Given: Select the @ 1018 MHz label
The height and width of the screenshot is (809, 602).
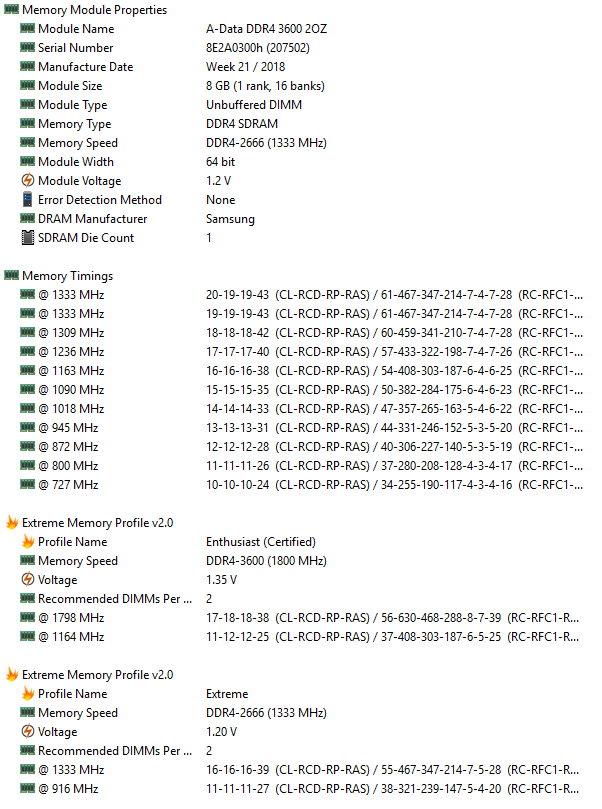Looking at the screenshot, I should coord(71,409).
